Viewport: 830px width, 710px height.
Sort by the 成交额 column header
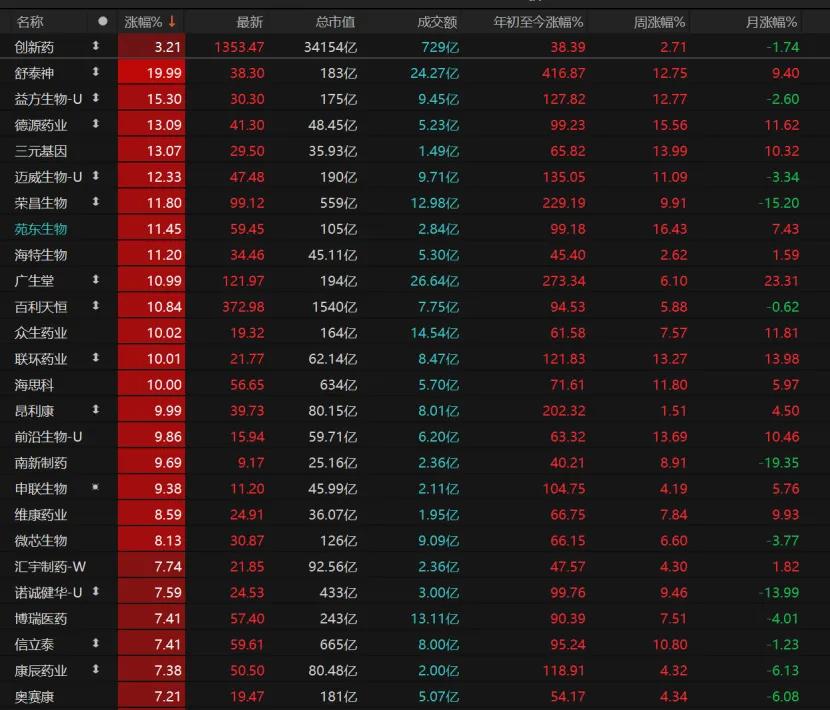pos(437,21)
